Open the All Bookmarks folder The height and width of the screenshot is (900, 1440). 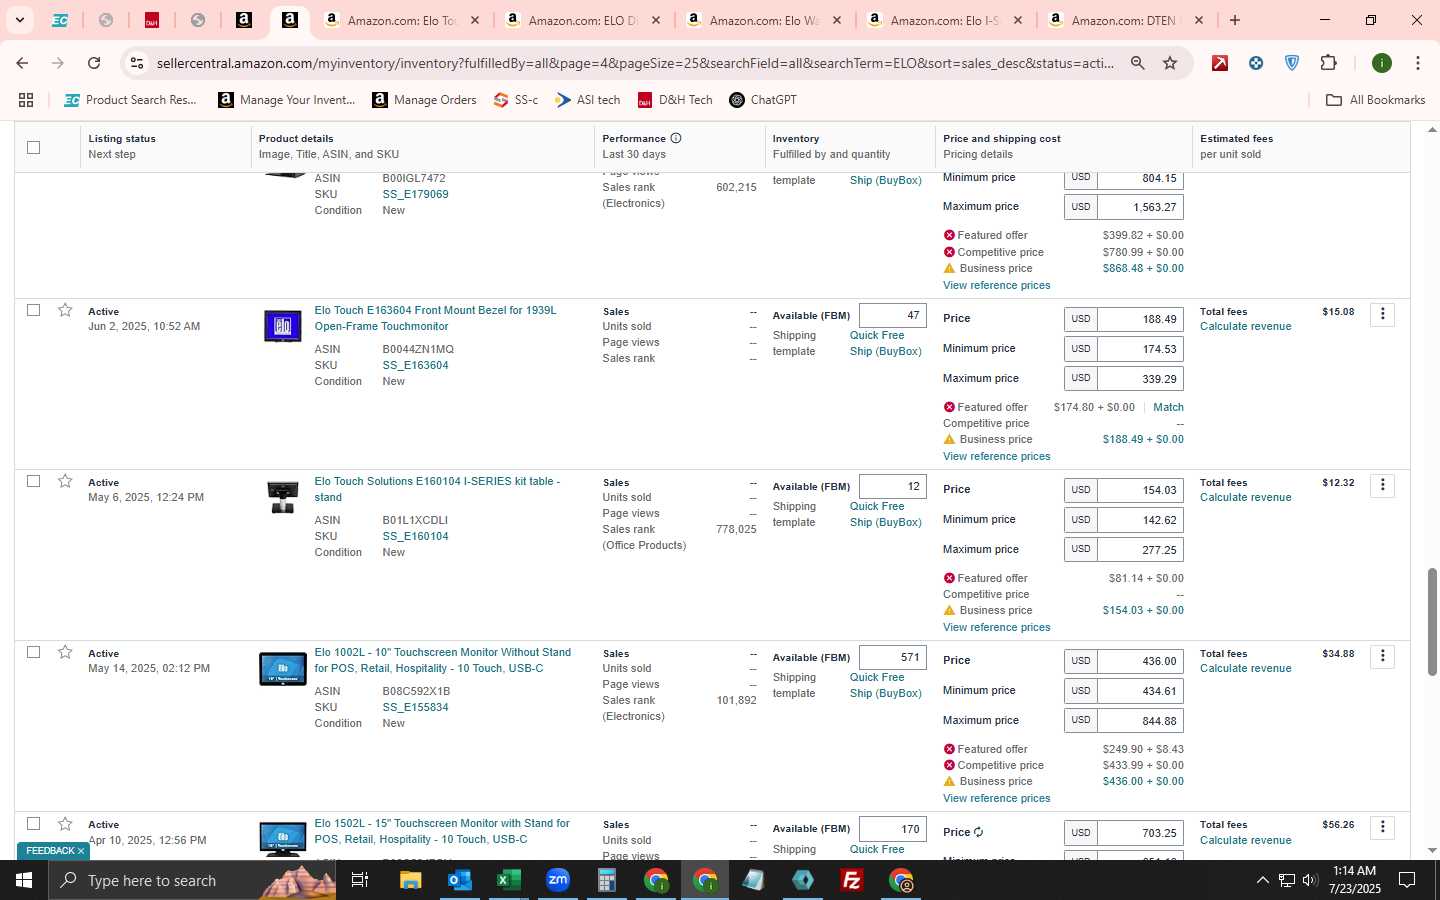coord(1375,100)
